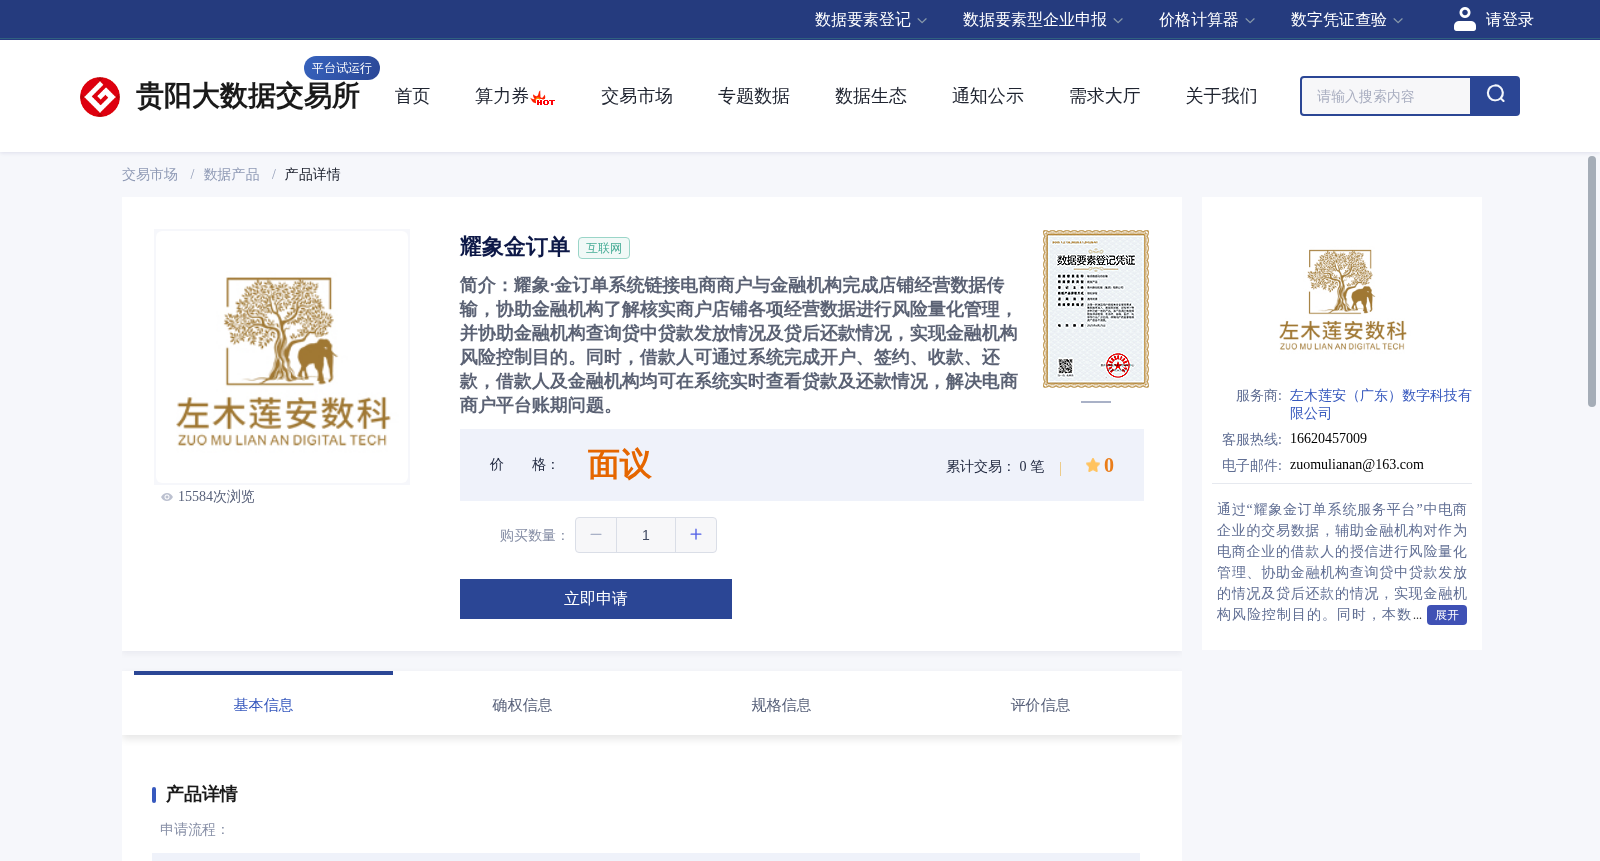Expand the 数据要素型企业申报 dropdown

pyautogui.click(x=1043, y=20)
